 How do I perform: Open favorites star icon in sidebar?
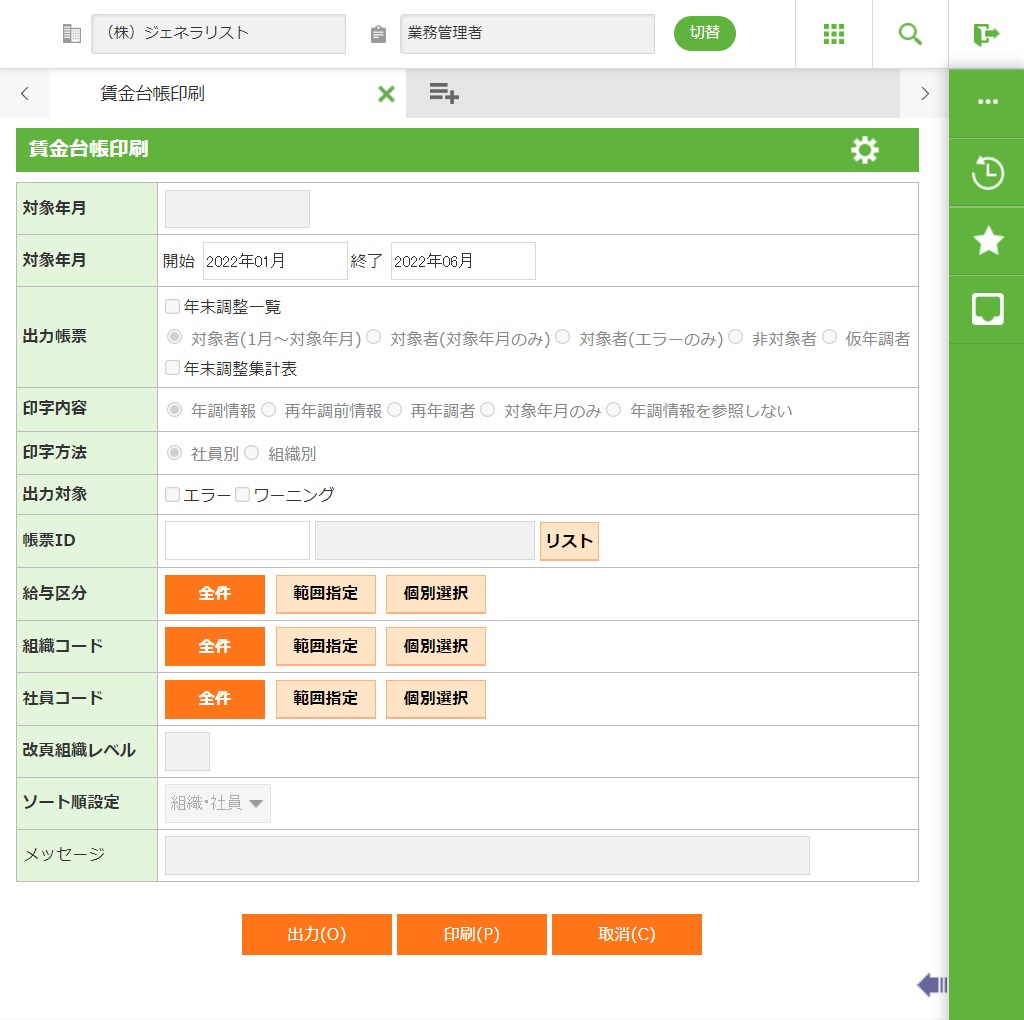pyautogui.click(x=987, y=241)
